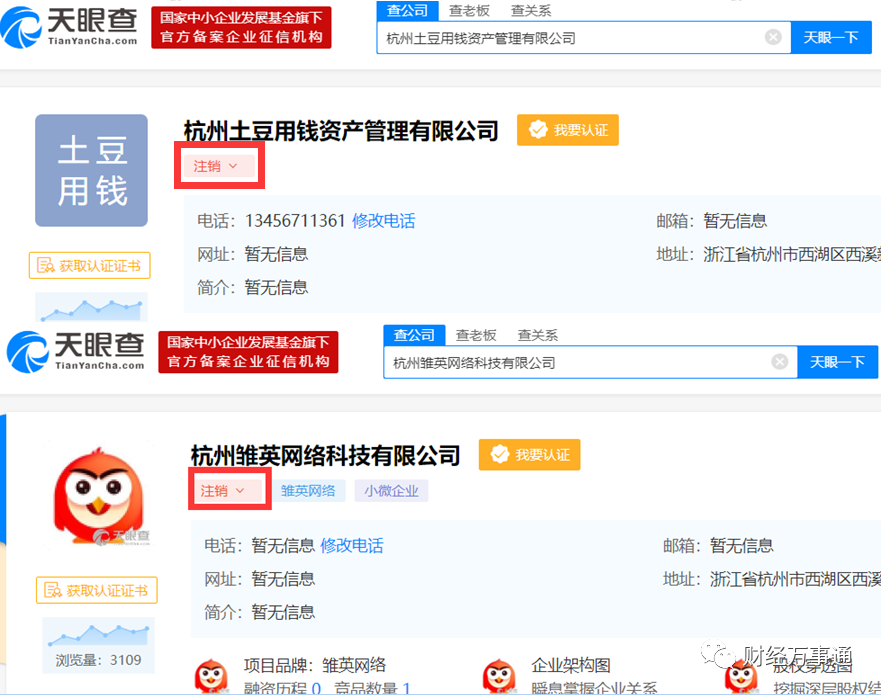Clear the 杭州土豆用钱 search field with the X icon
Screen dimensions: 881x695
click(x=773, y=37)
